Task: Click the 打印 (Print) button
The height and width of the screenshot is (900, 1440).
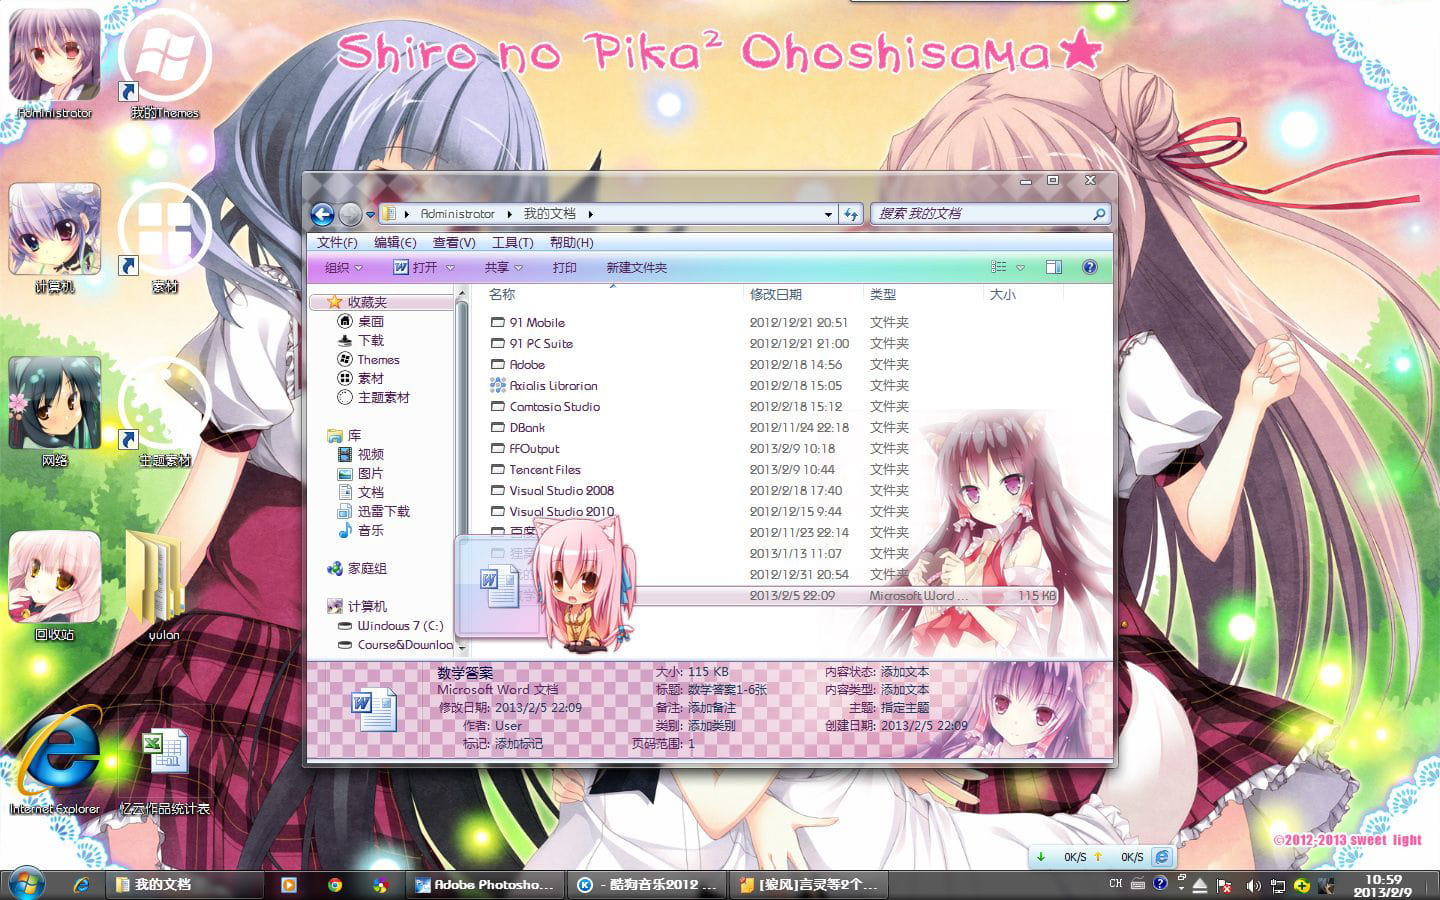Action: (x=564, y=267)
